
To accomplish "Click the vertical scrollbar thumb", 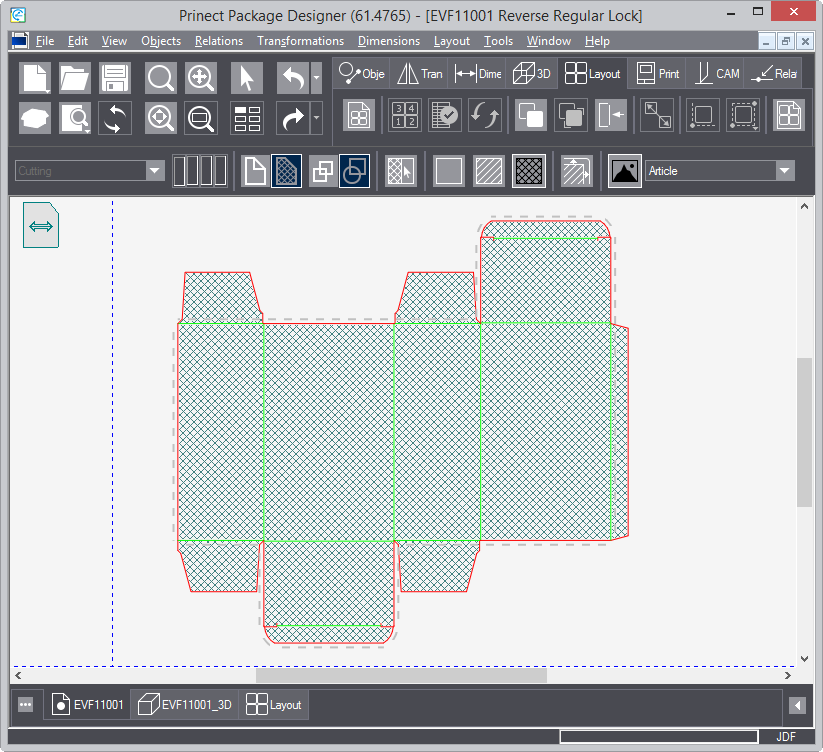I will point(804,430).
